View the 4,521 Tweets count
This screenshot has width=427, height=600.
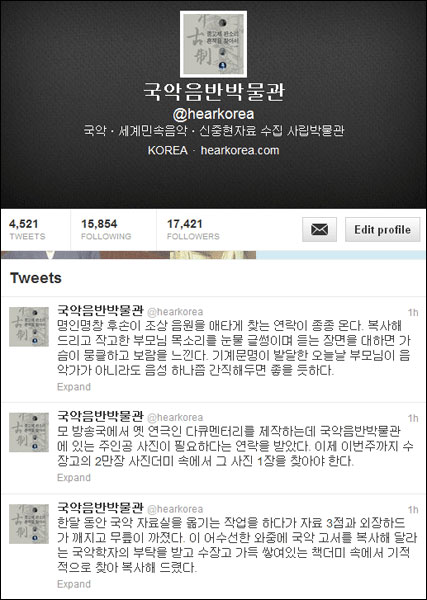tap(27, 230)
